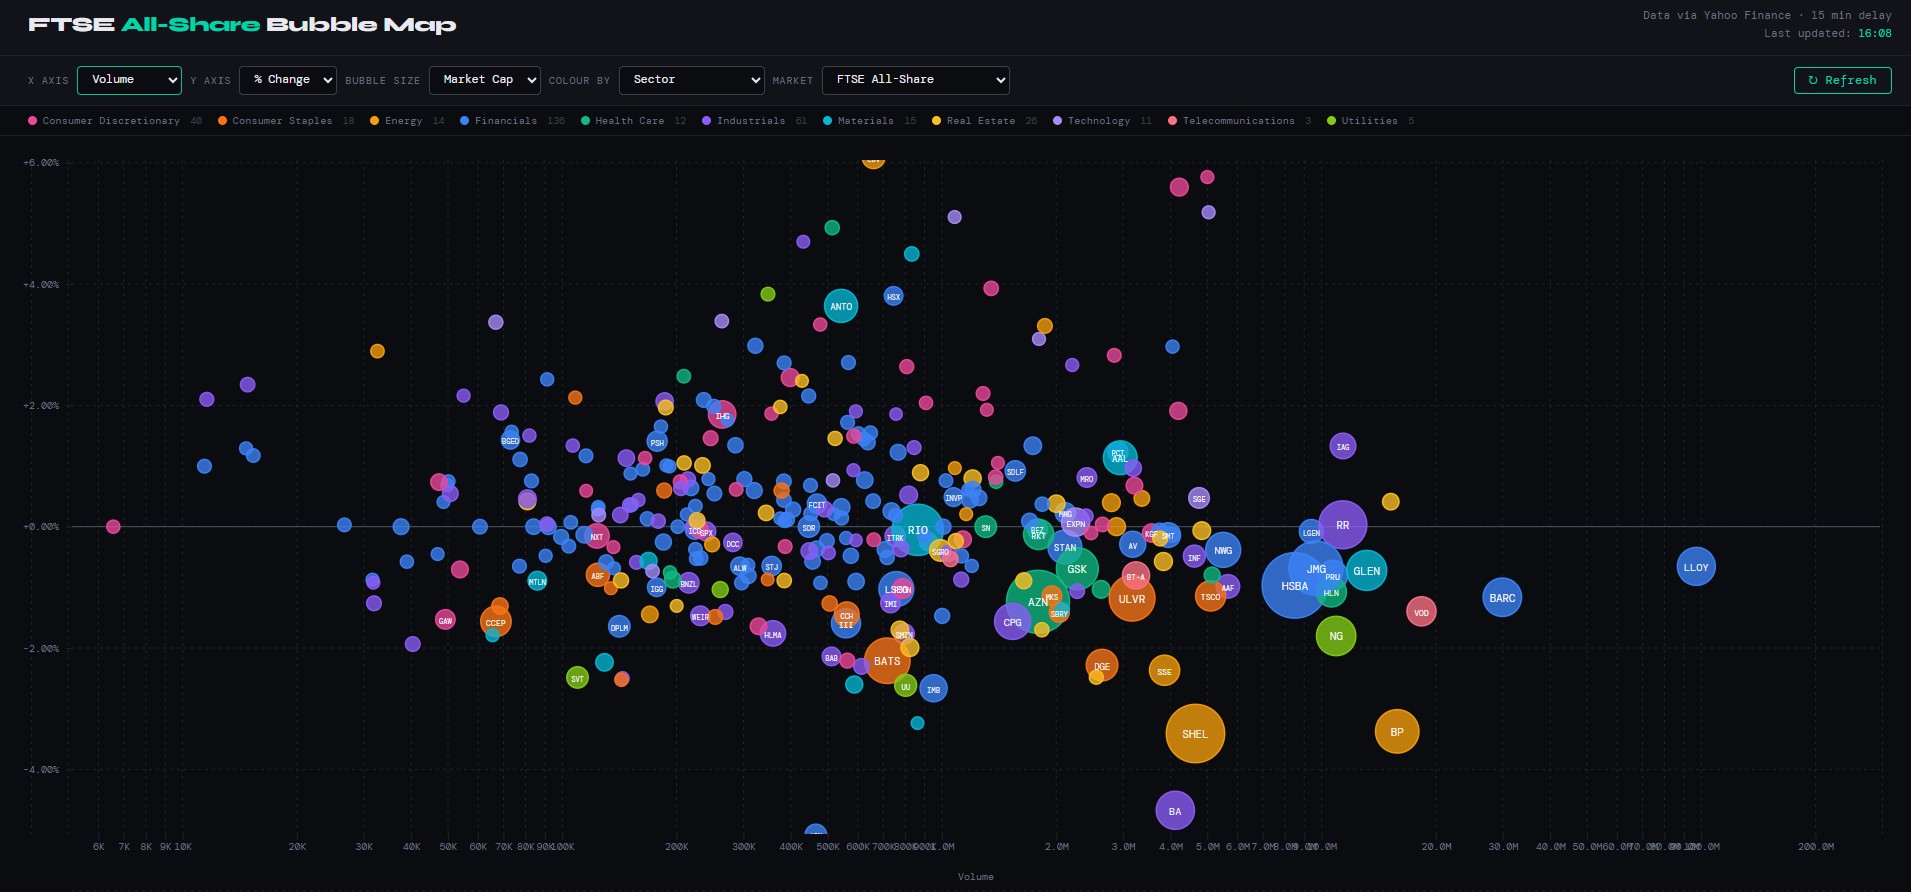1911x892 pixels.
Task: Select the GSK bubble
Action: [1077, 569]
